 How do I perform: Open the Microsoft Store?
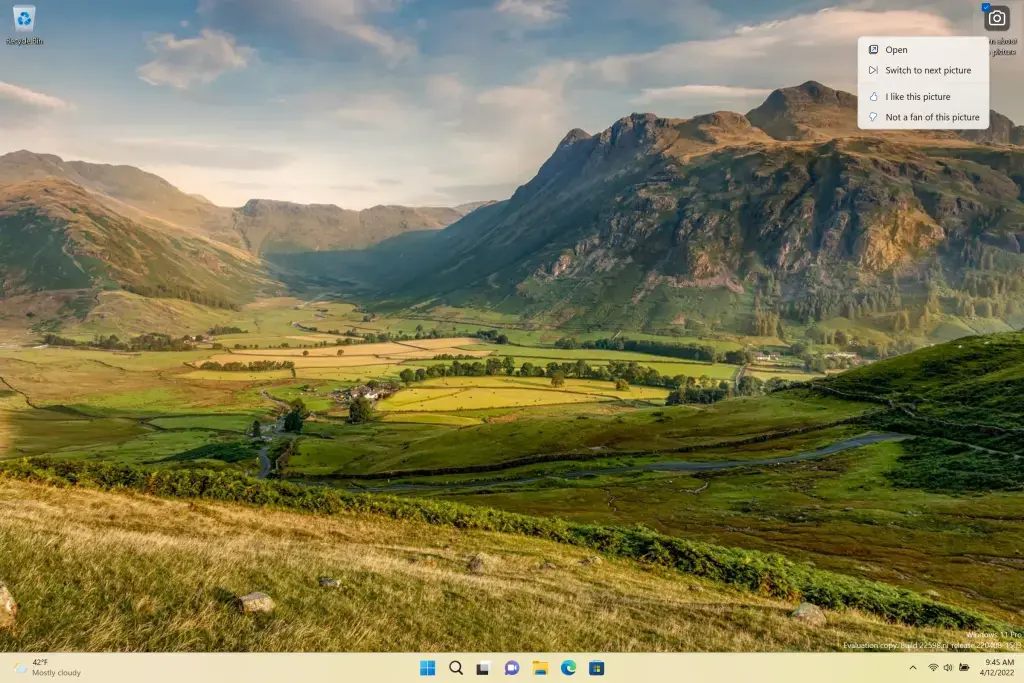(x=597, y=667)
